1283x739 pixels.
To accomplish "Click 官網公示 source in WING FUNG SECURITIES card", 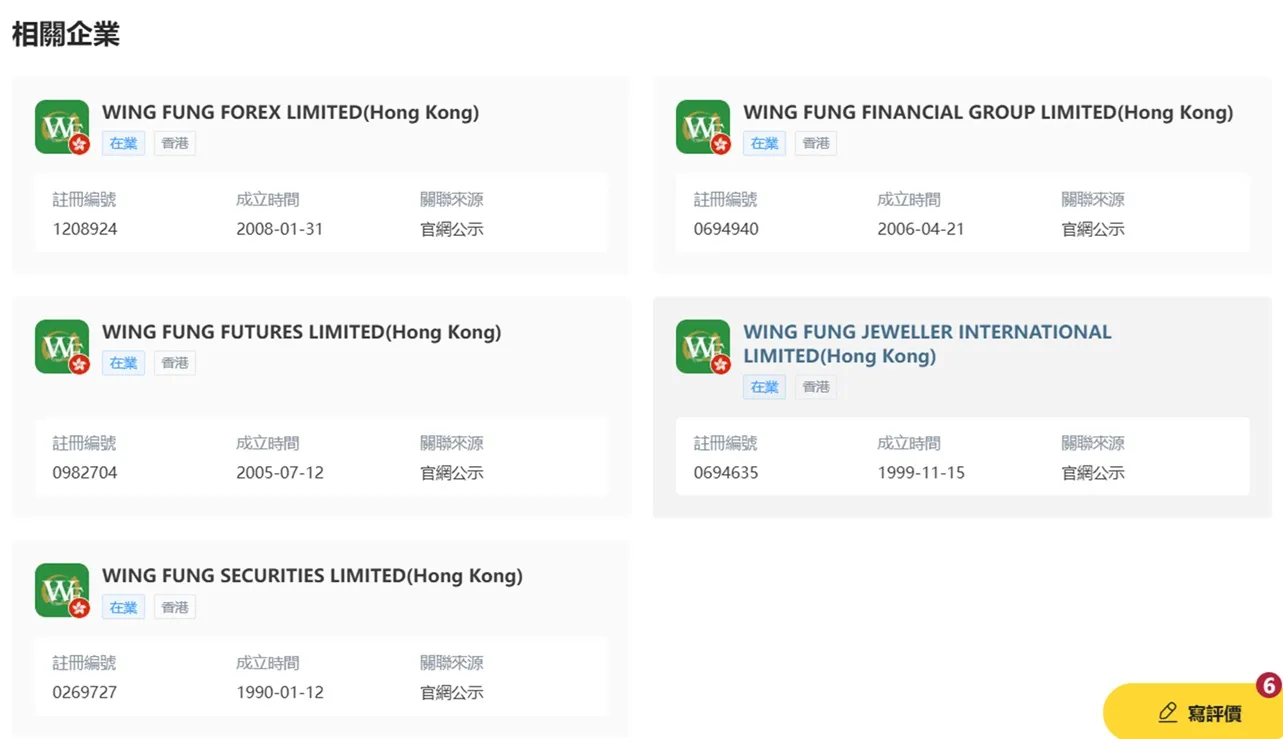I will click(x=452, y=692).
